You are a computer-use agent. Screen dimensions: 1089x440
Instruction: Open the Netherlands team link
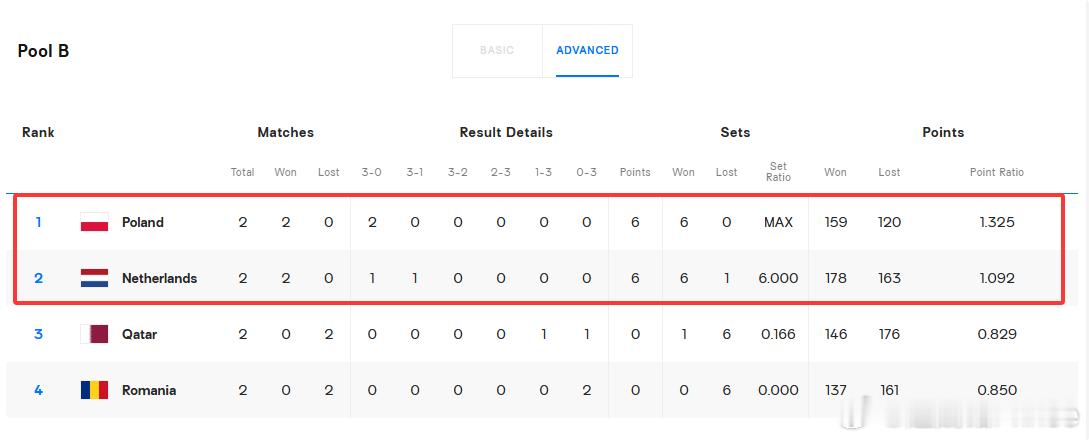[160, 278]
